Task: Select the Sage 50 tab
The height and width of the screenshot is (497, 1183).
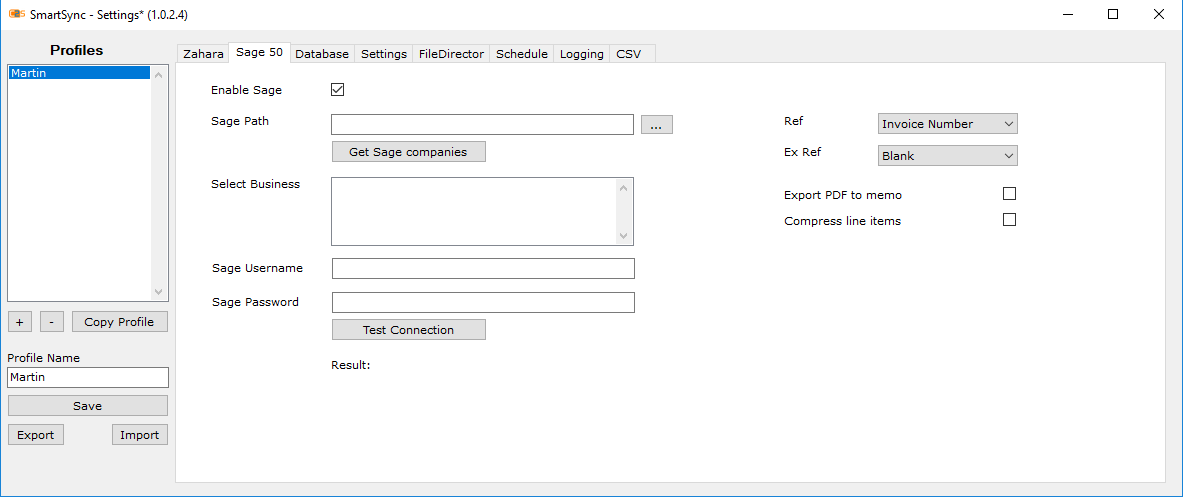Action: click(260, 52)
